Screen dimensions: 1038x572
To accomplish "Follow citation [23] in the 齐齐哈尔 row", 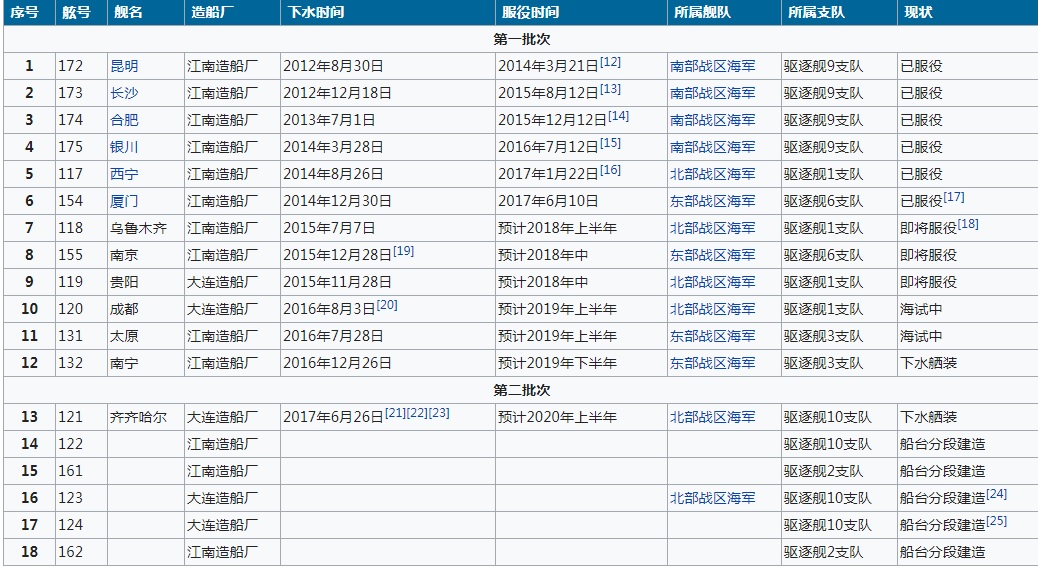I will click(439, 413).
